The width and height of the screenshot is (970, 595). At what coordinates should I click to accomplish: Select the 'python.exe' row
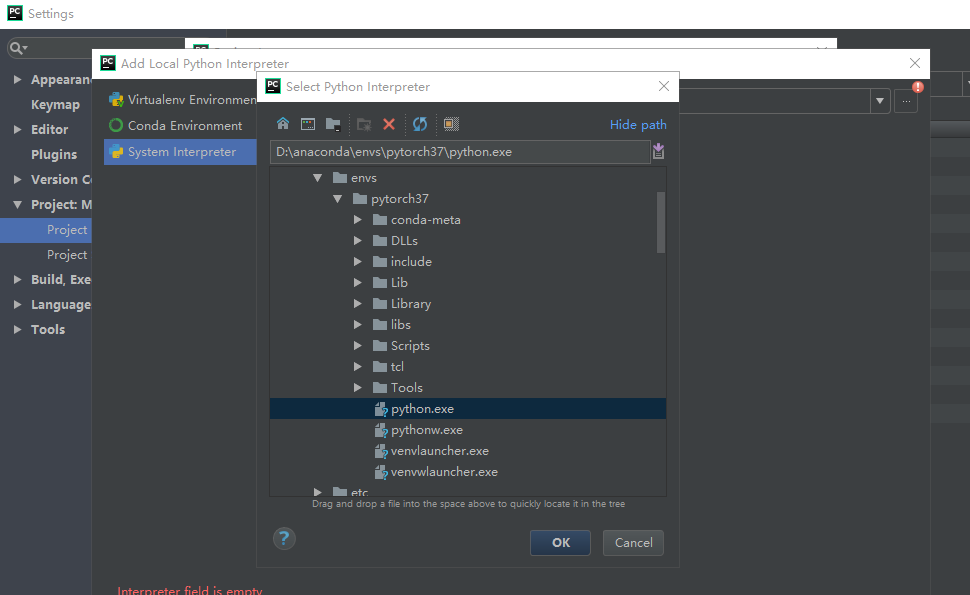(x=468, y=409)
